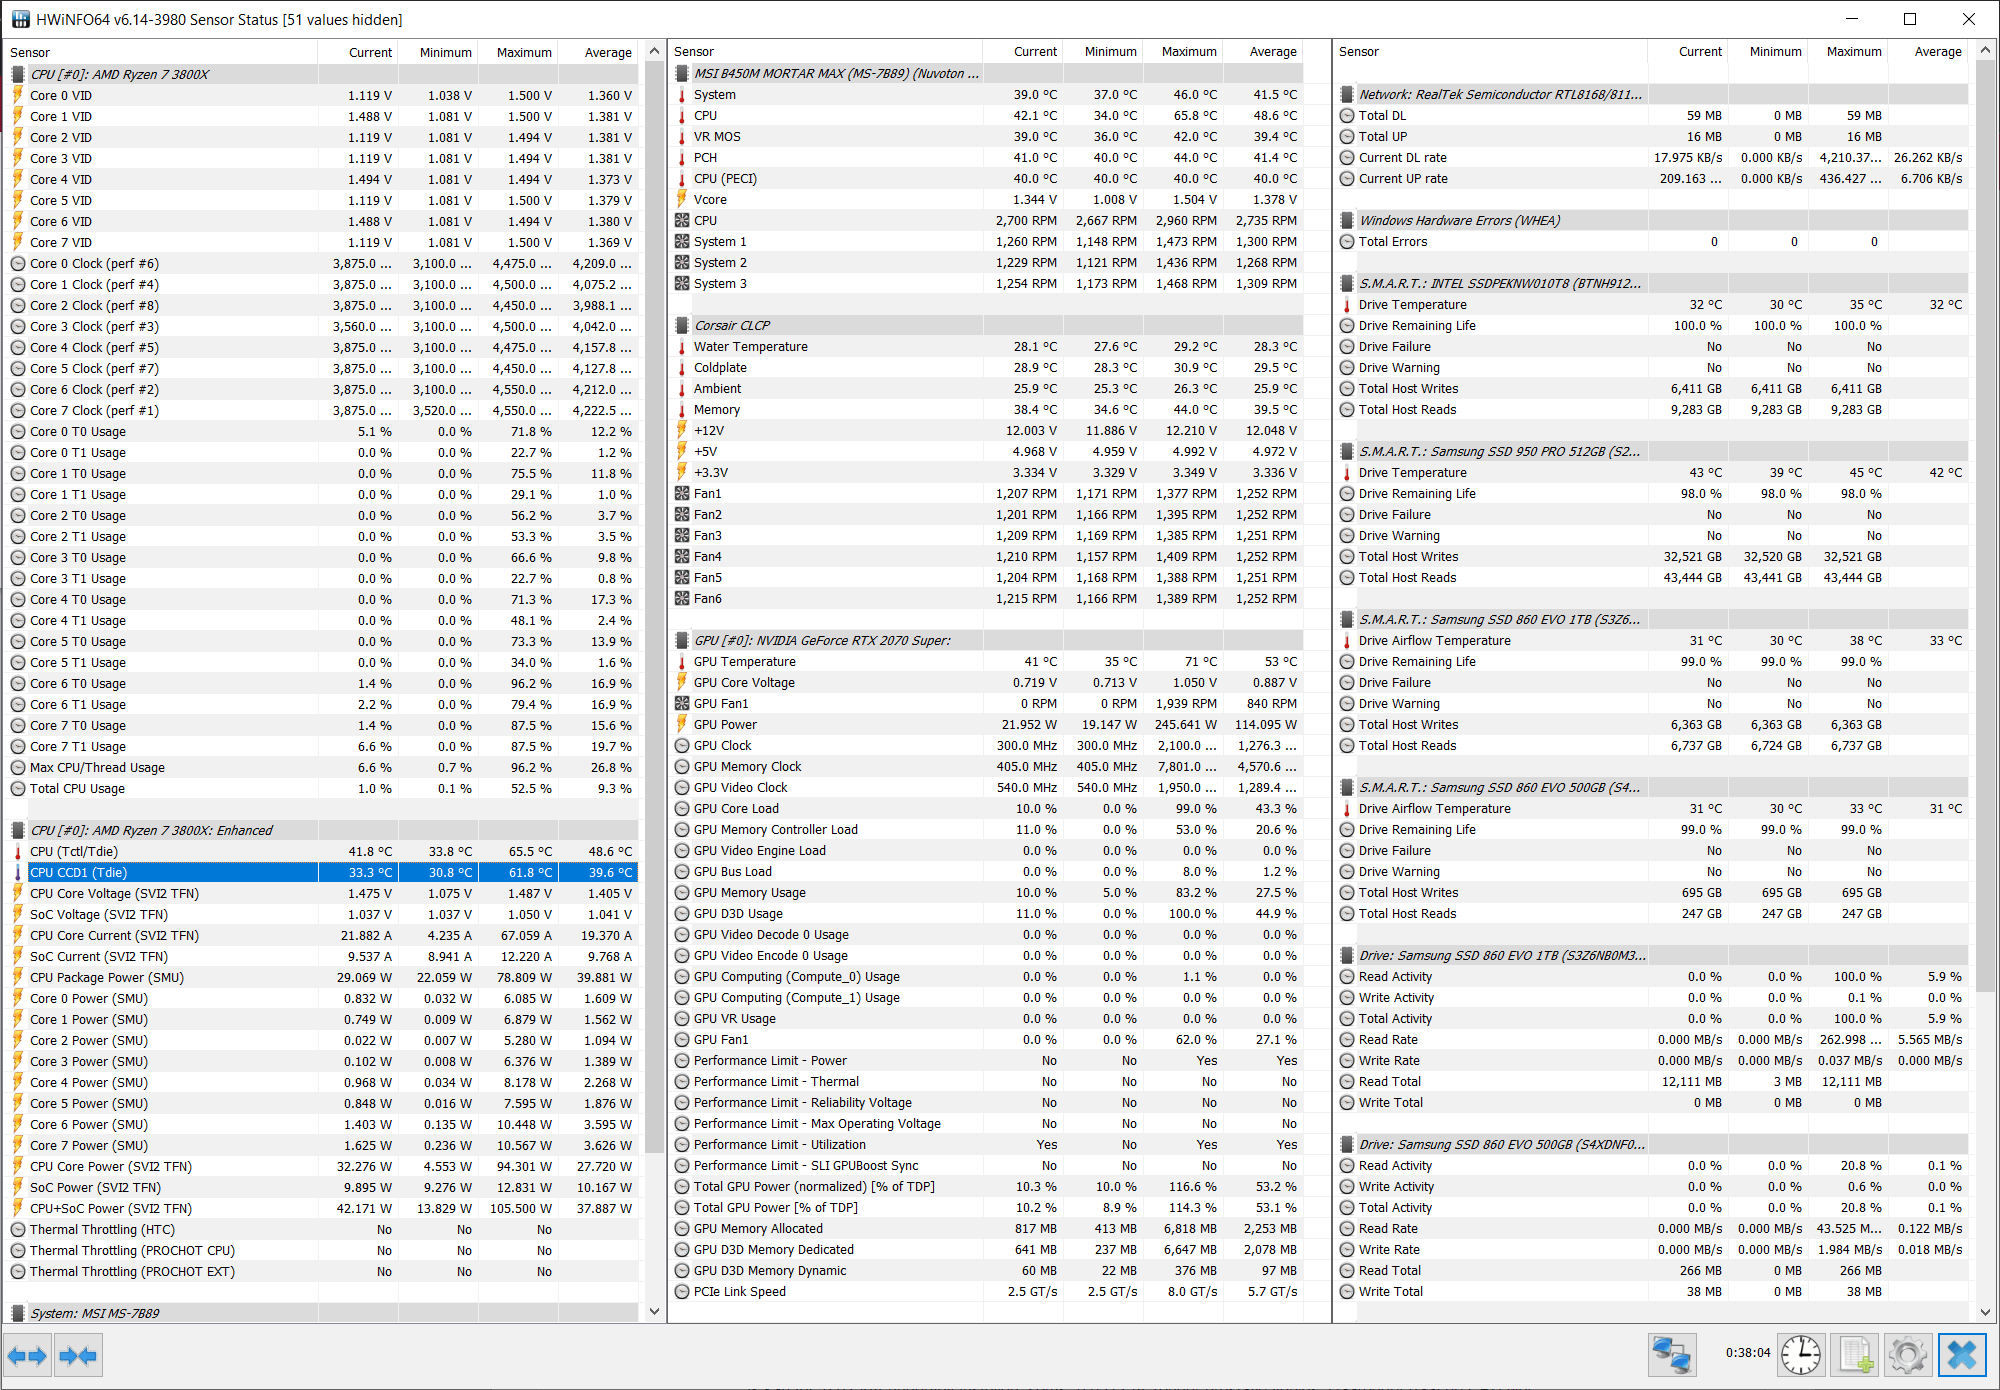2000x1390 pixels.
Task: Select CPU+SoC Power (SVI2 TFN) row
Action: pos(322,1209)
